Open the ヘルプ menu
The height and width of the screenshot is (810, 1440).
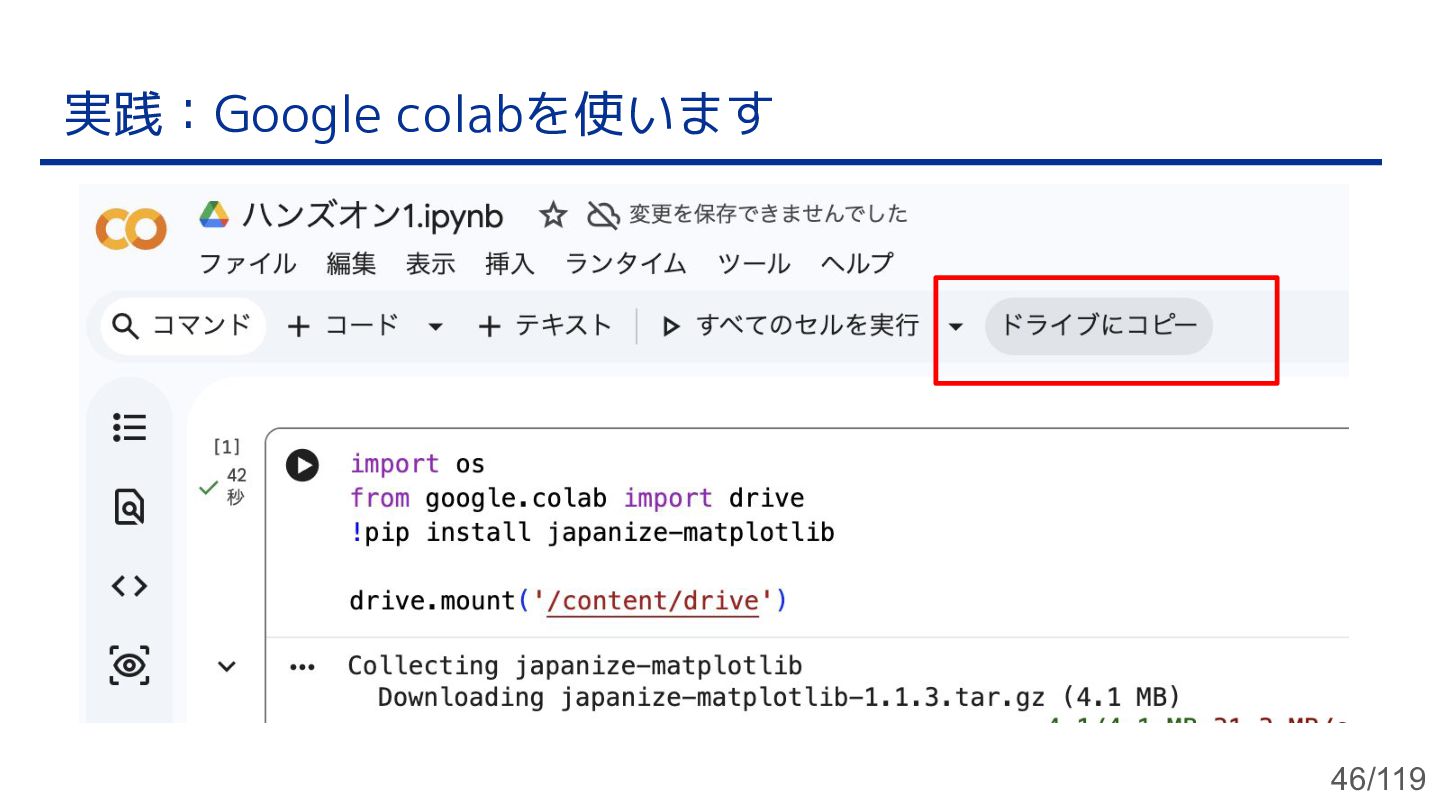tap(857, 264)
